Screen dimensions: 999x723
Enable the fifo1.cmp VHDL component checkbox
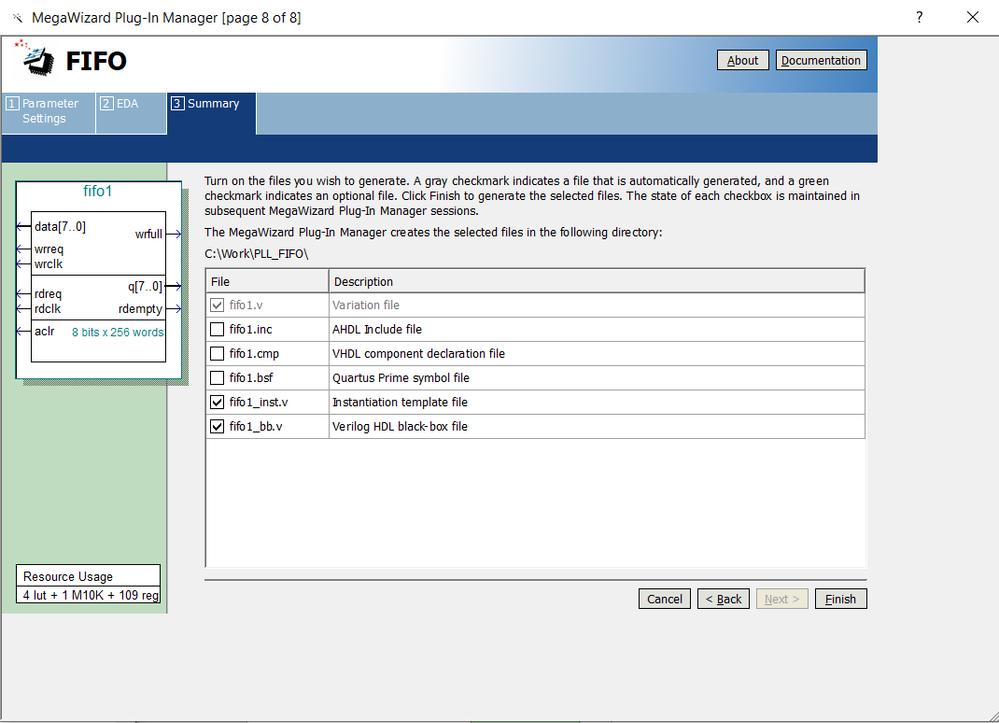[217, 354]
